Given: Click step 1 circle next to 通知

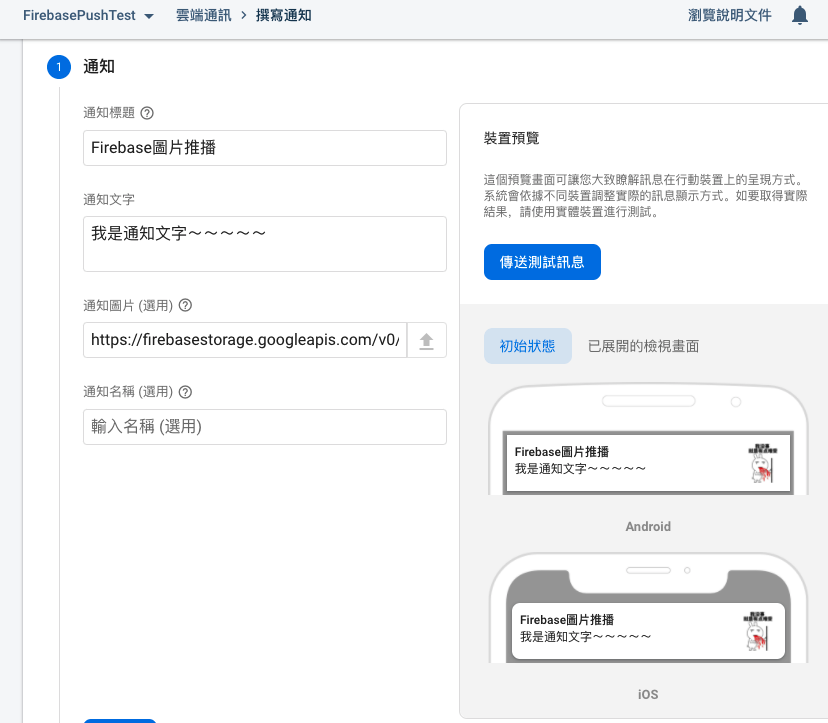Looking at the screenshot, I should [59, 67].
